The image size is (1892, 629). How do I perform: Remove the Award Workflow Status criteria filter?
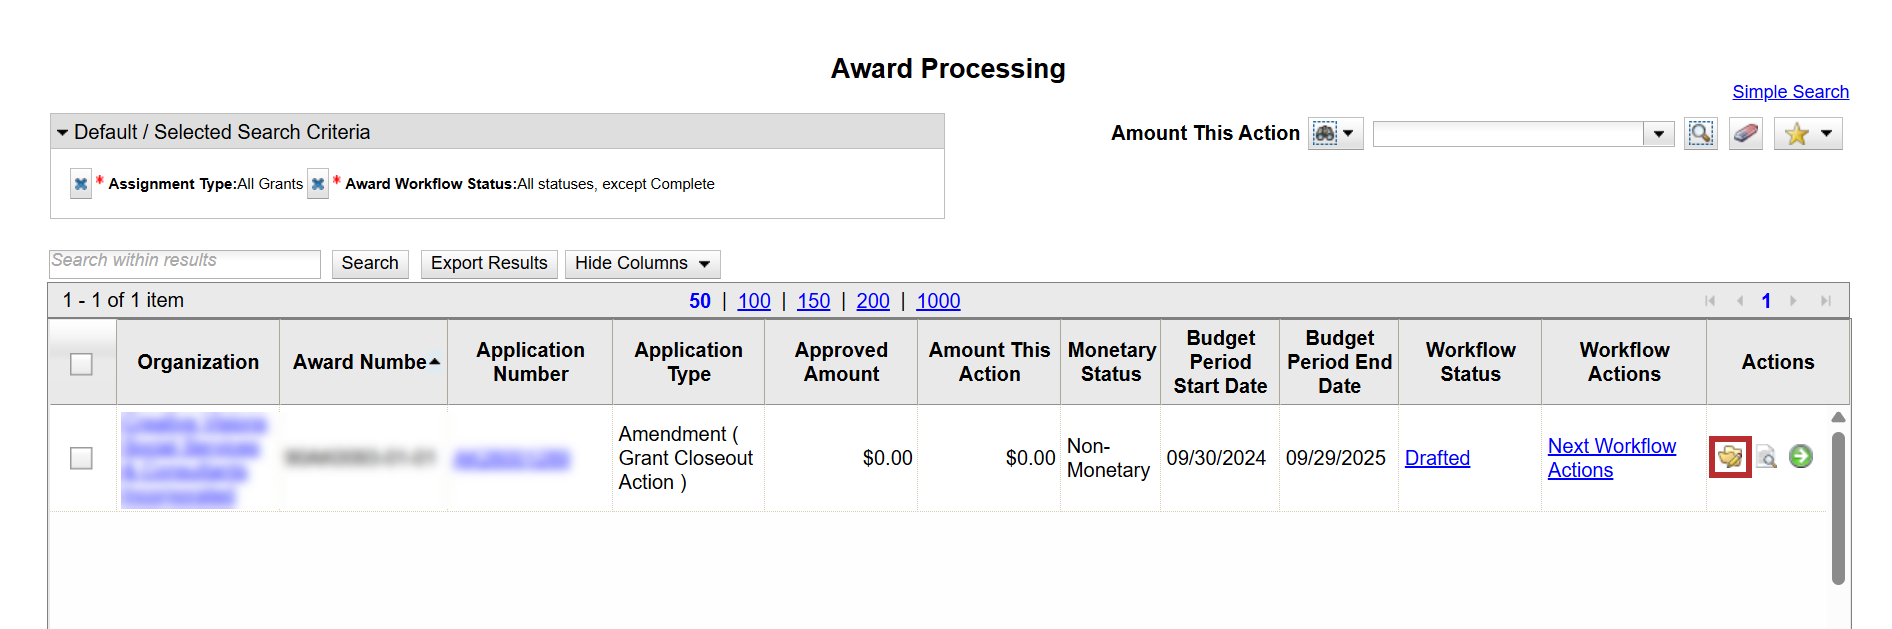pyautogui.click(x=318, y=184)
